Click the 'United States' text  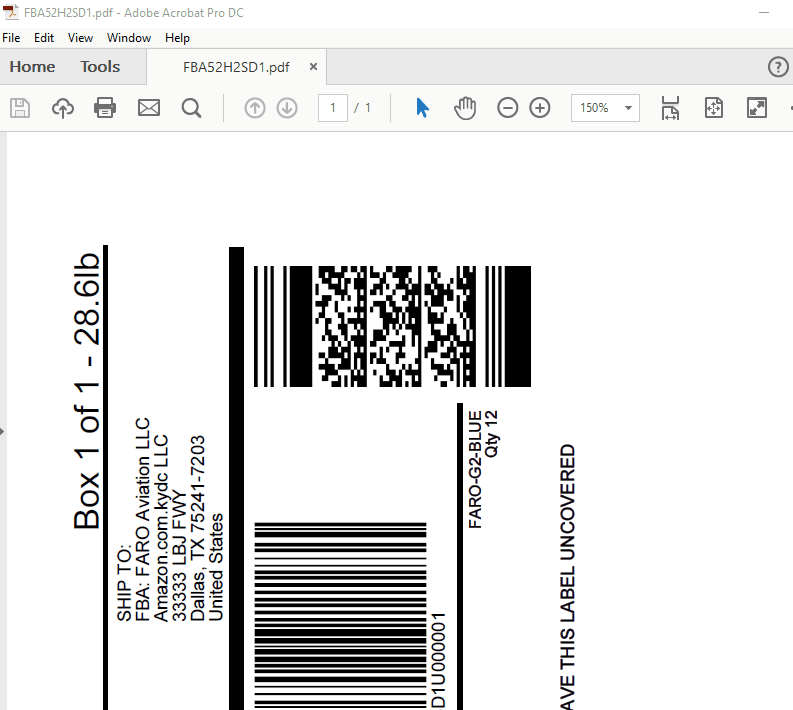[x=215, y=567]
